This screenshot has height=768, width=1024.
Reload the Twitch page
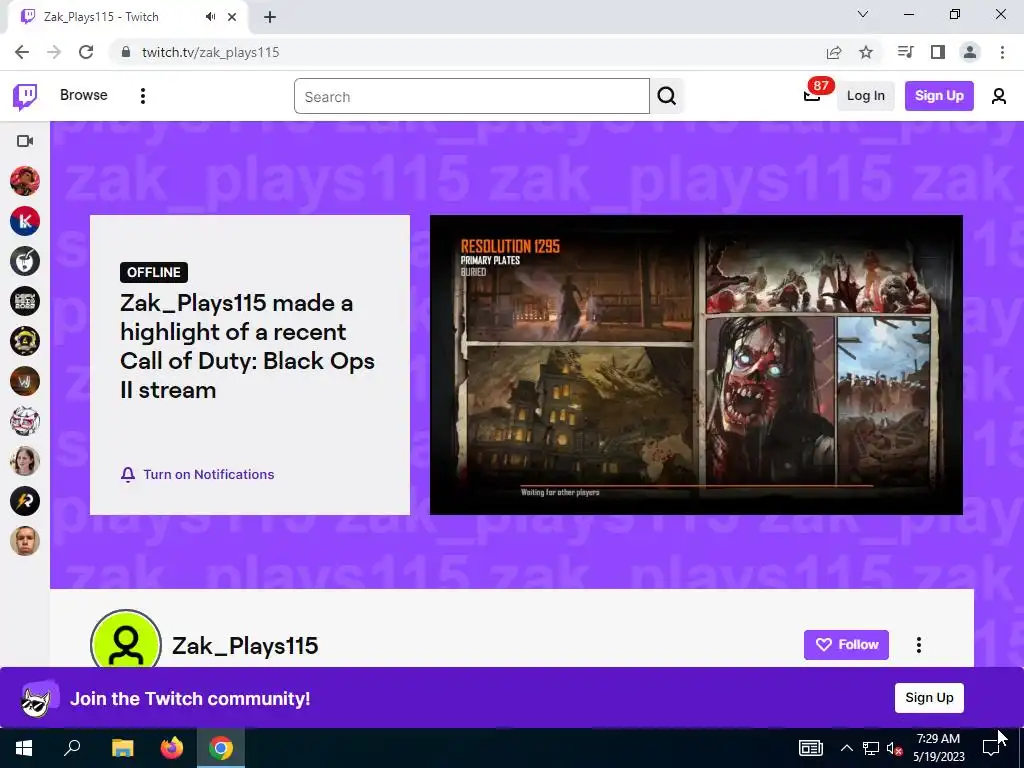coord(86,52)
